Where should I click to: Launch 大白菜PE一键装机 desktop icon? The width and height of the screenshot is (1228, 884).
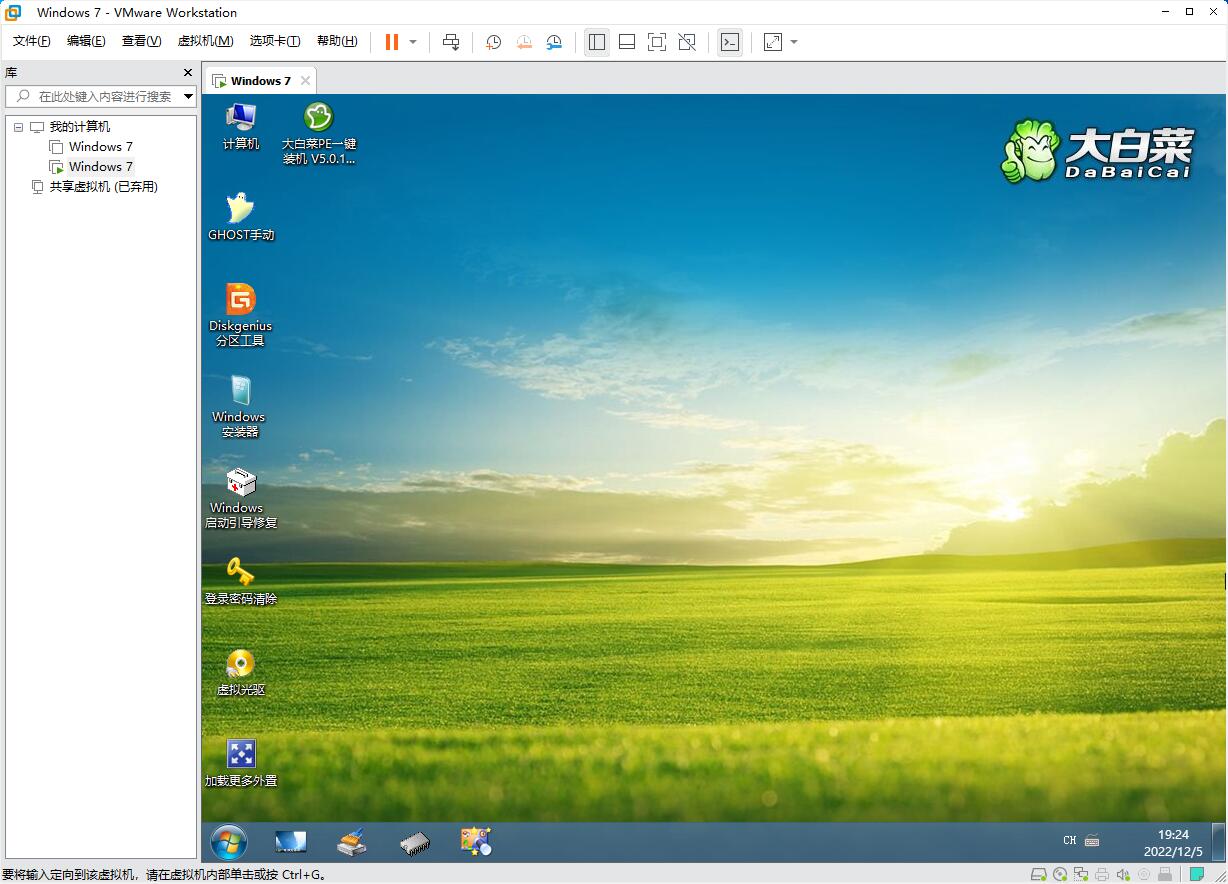(318, 134)
